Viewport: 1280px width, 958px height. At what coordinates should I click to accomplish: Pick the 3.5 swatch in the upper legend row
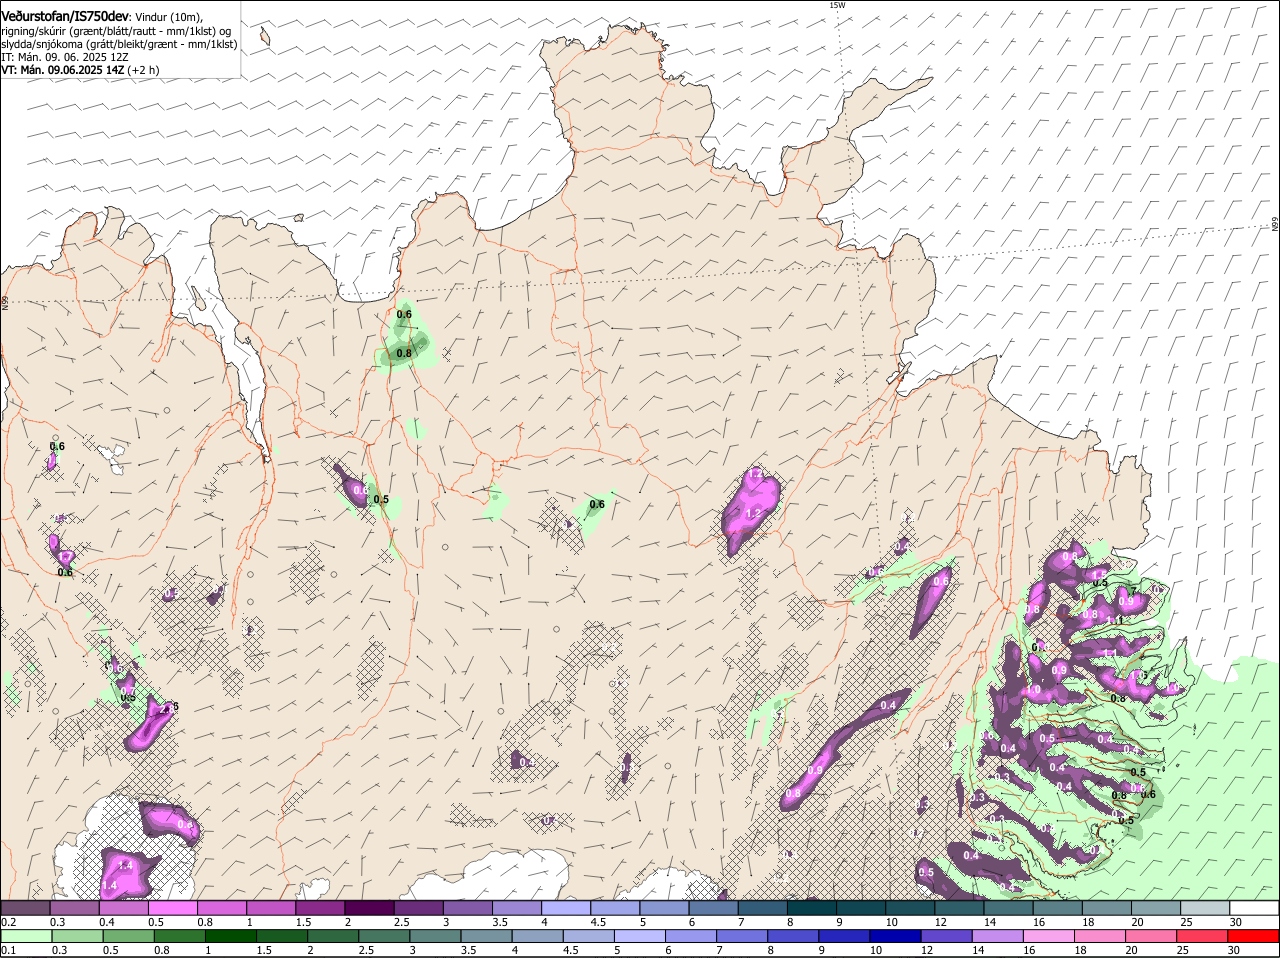click(516, 908)
